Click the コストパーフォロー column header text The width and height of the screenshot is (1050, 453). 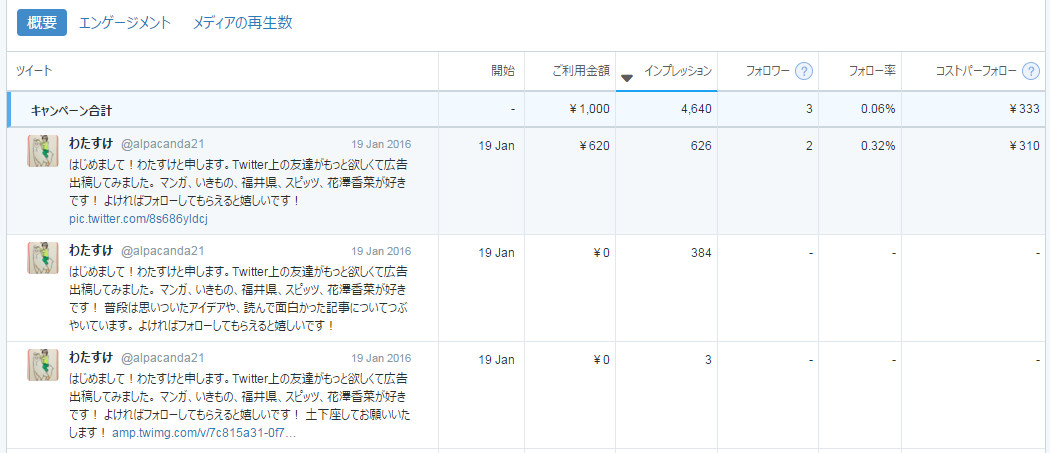click(976, 70)
